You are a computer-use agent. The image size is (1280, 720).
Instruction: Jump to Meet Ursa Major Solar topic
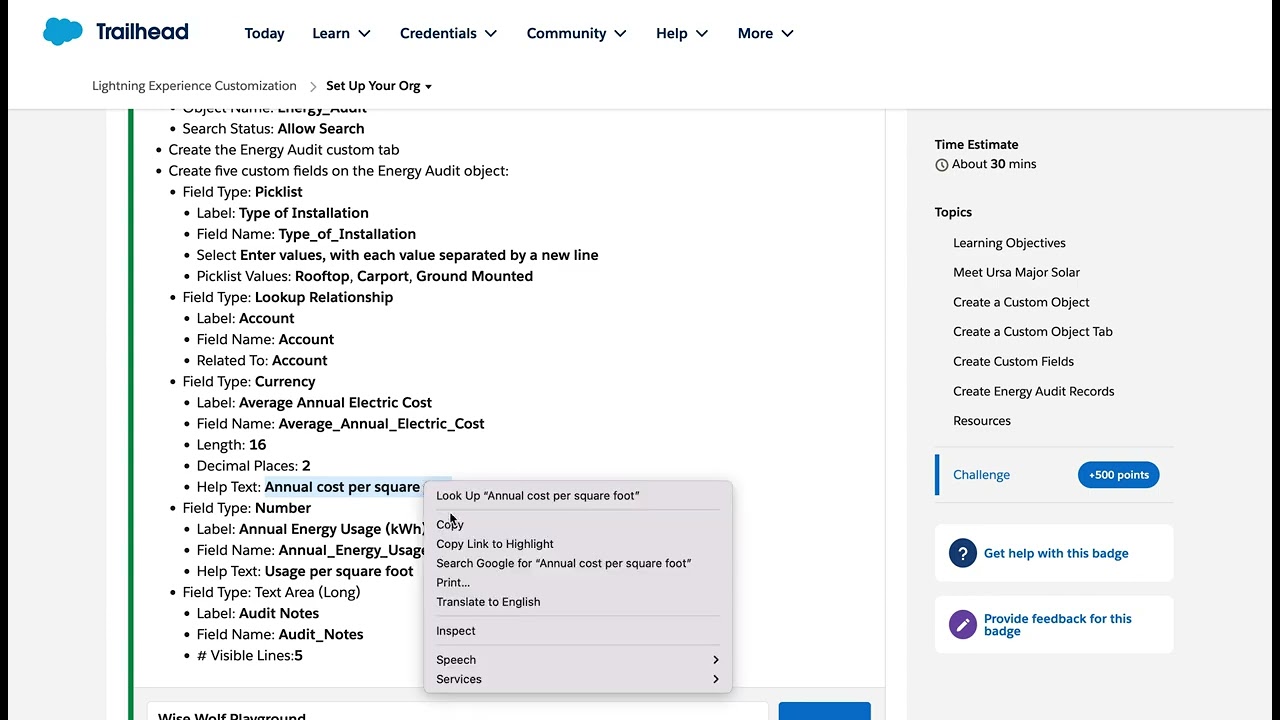tap(1016, 272)
